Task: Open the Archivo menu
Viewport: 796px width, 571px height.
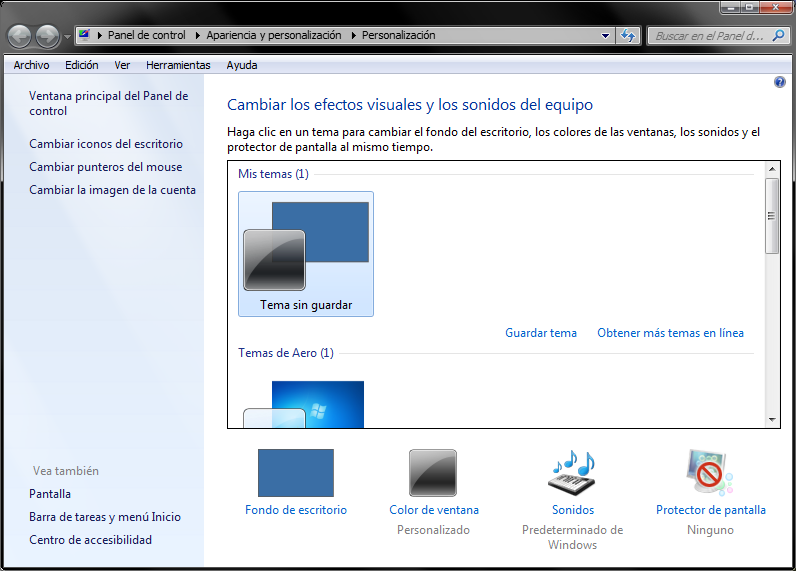Action: coord(31,65)
